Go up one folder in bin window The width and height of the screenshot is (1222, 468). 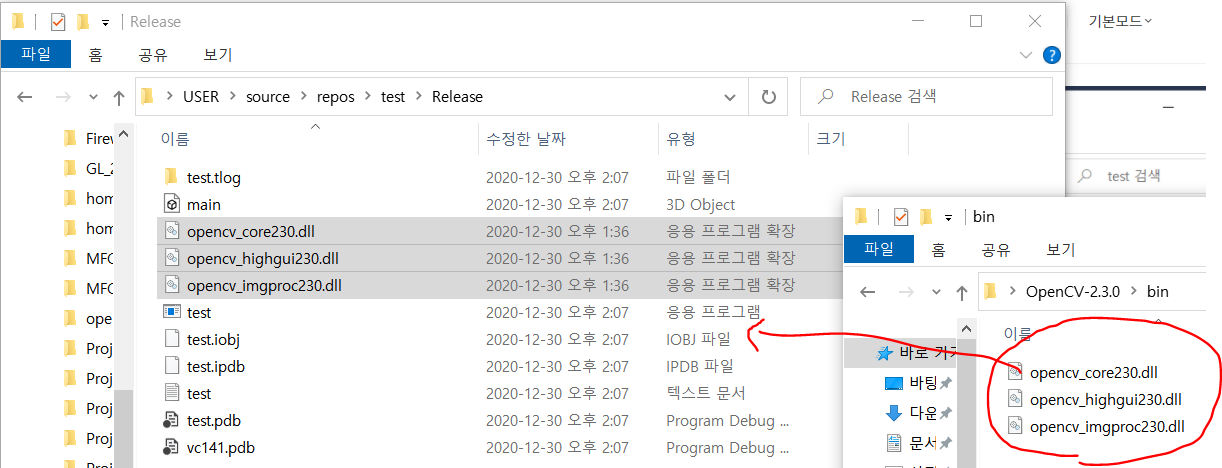[x=962, y=292]
